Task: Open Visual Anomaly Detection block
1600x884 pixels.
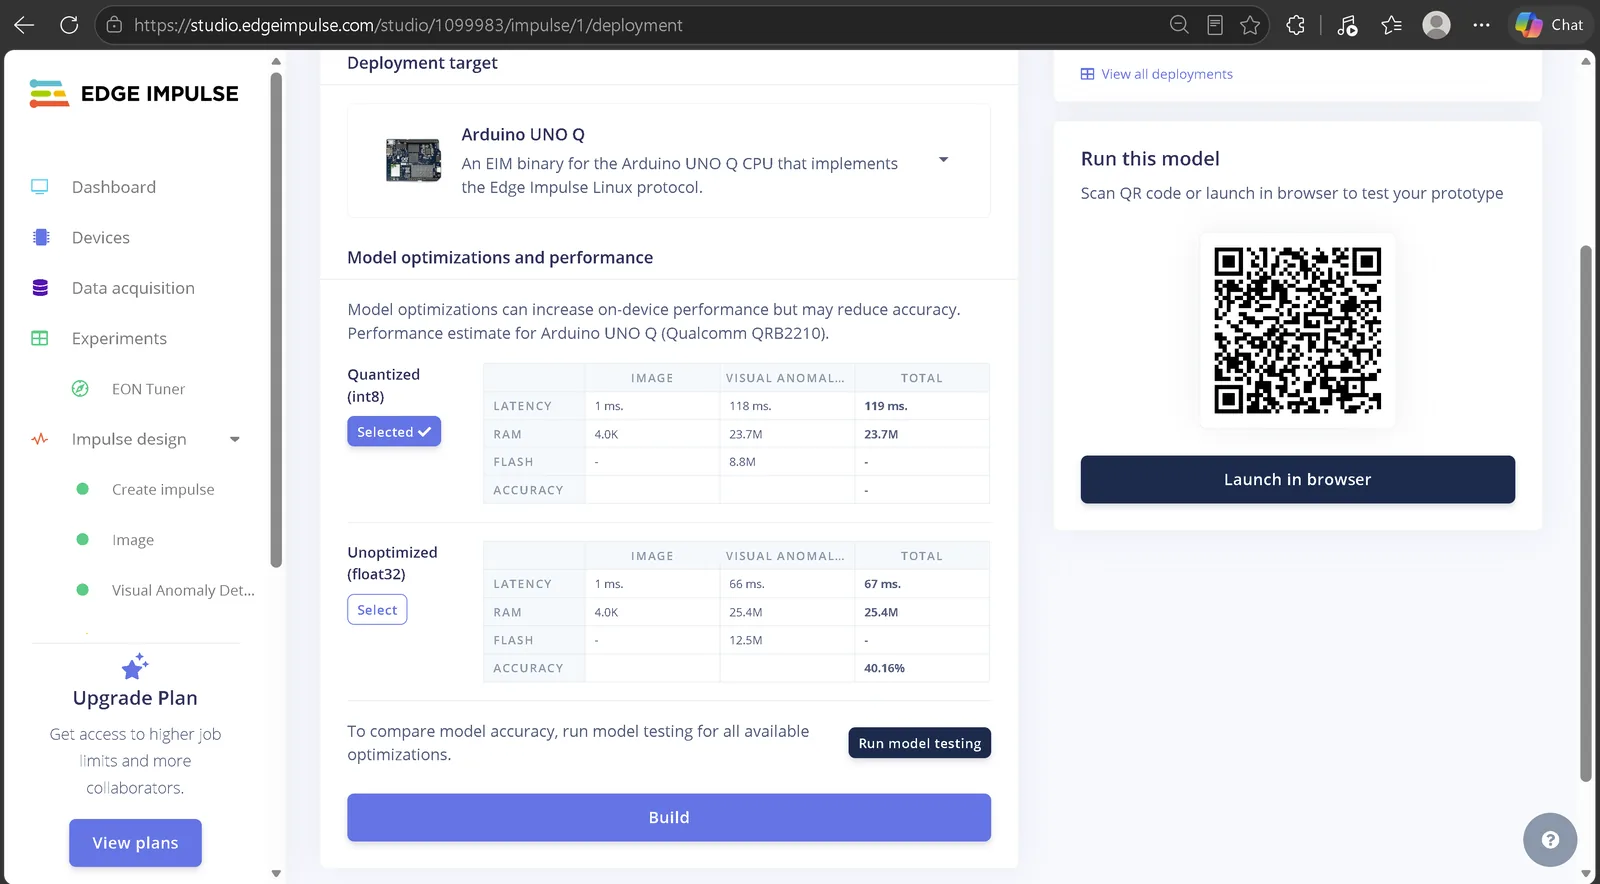Action: [183, 590]
